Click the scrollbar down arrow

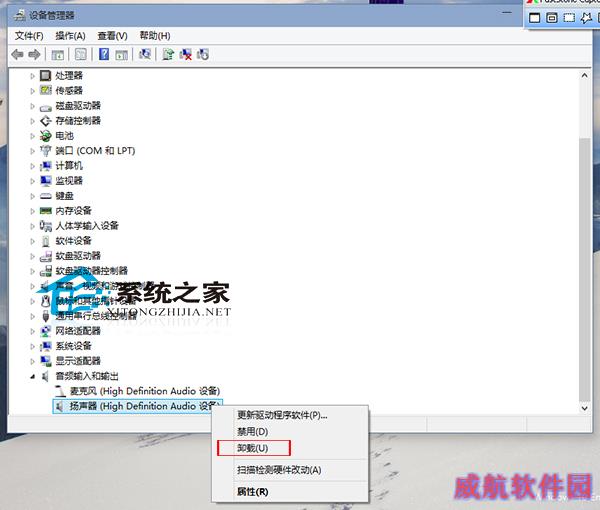[x=585, y=408]
